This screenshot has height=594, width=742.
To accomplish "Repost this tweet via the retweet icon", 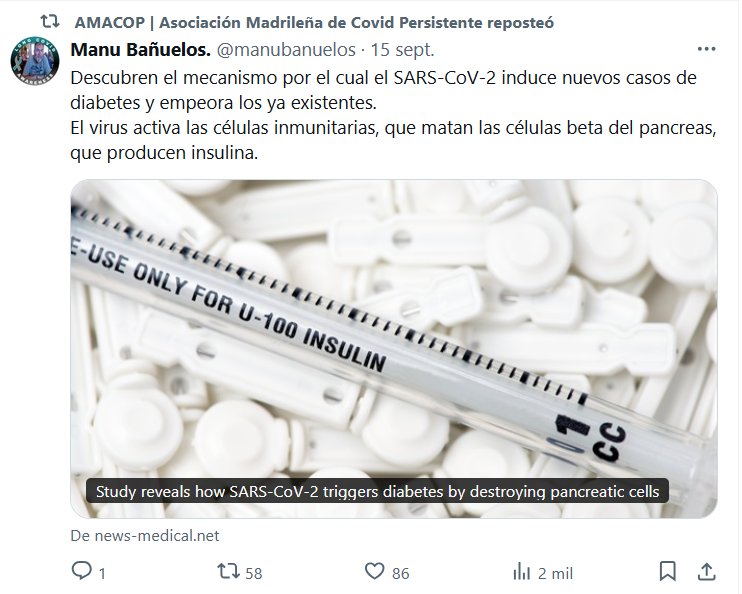I will [x=229, y=571].
